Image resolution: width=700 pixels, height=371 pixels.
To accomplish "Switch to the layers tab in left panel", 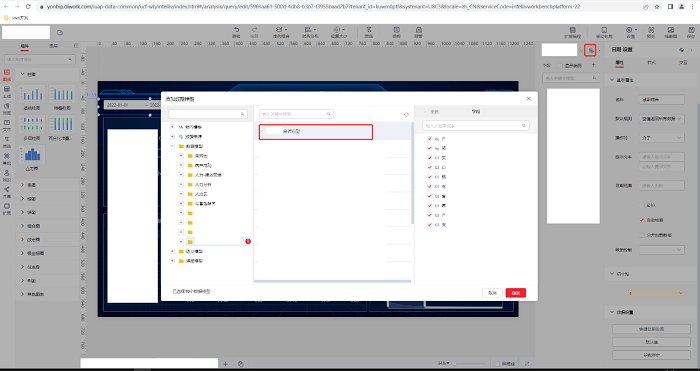I will (54, 46).
